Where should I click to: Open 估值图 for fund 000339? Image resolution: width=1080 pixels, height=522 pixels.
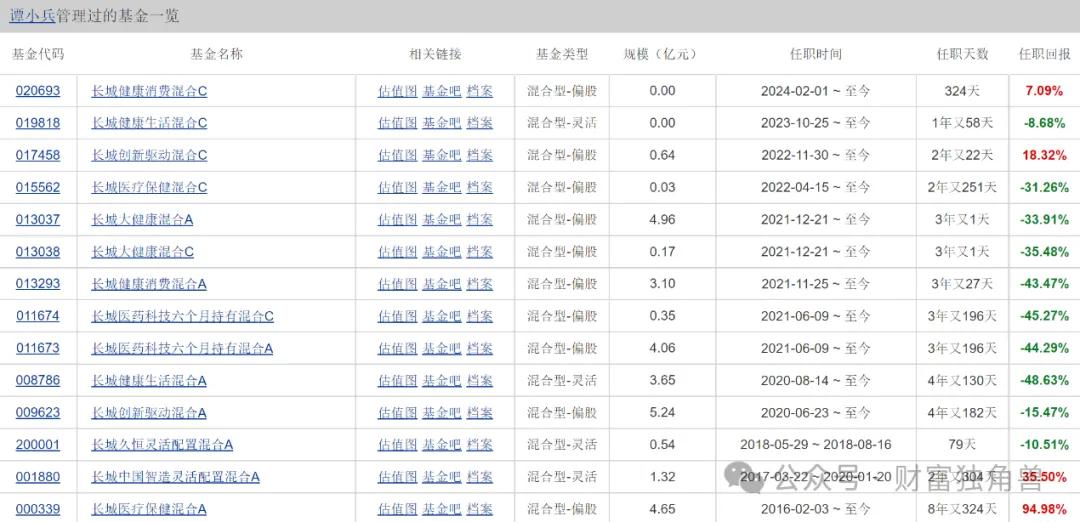click(x=397, y=509)
